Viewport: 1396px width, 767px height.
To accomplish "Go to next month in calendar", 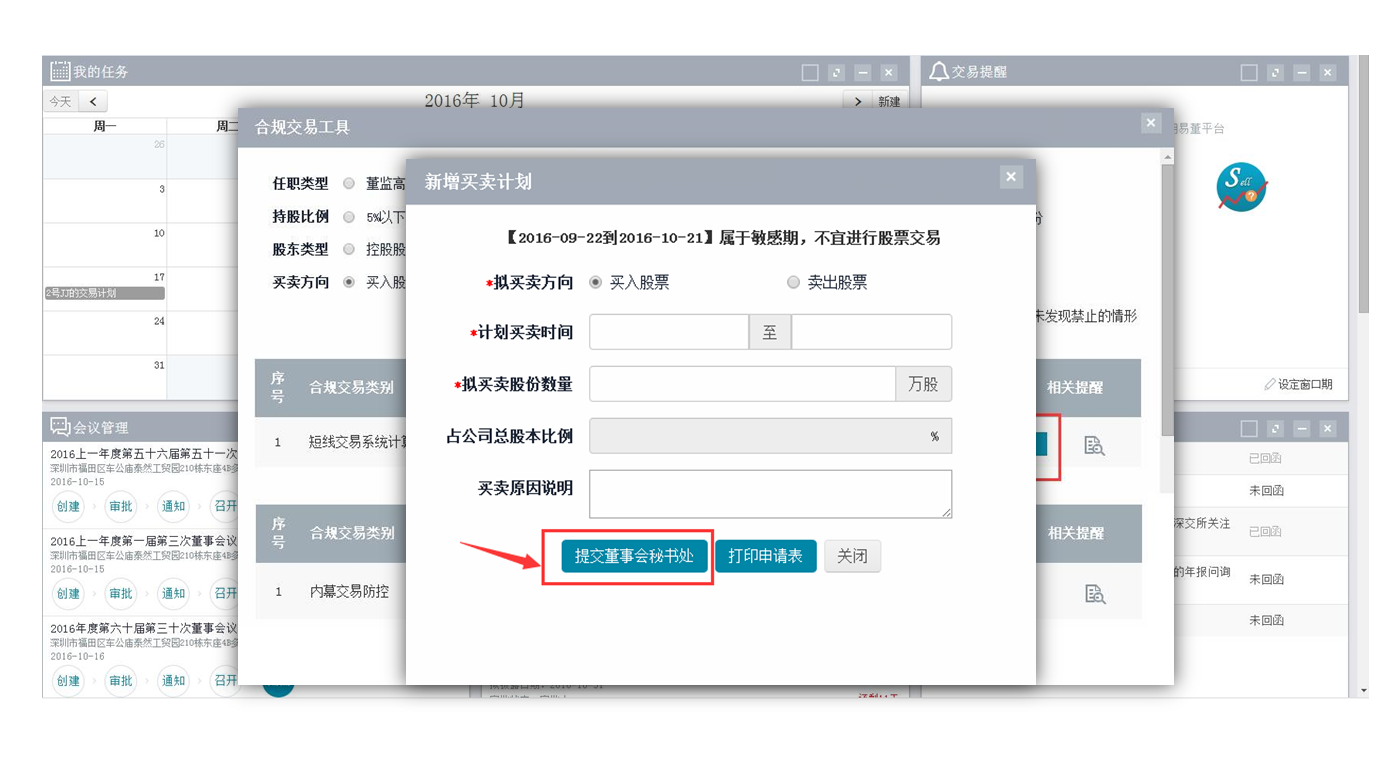I will coord(857,101).
